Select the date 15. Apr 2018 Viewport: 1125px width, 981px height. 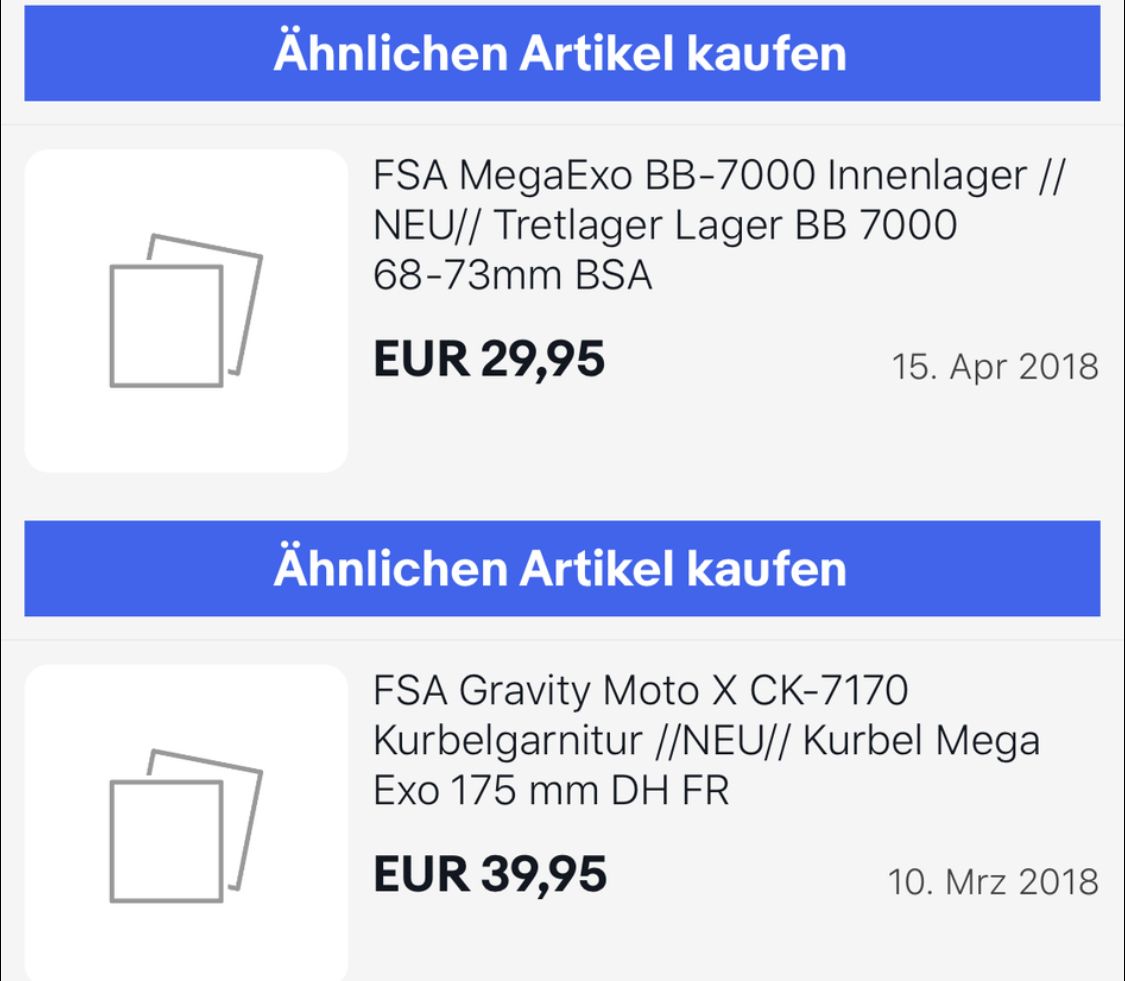pyautogui.click(x=994, y=367)
